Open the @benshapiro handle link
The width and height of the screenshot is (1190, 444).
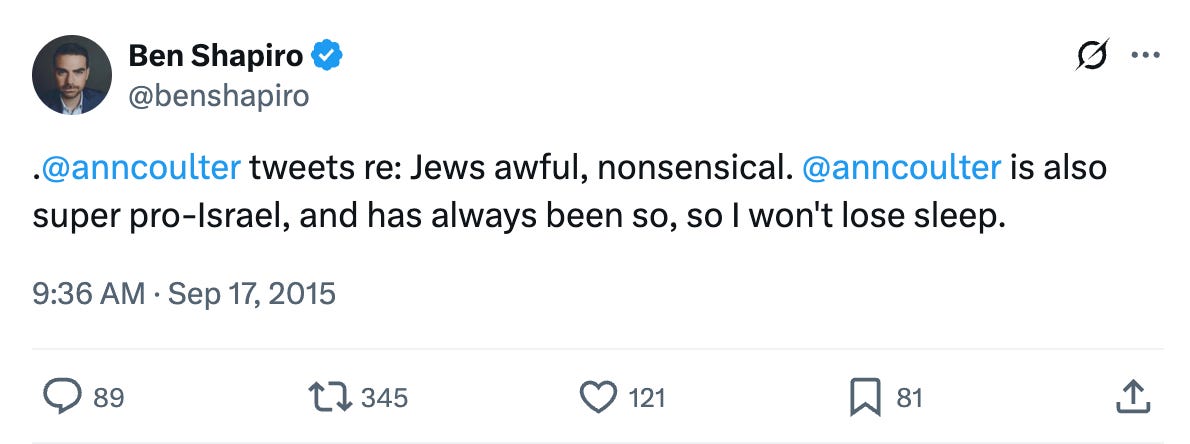tap(219, 96)
